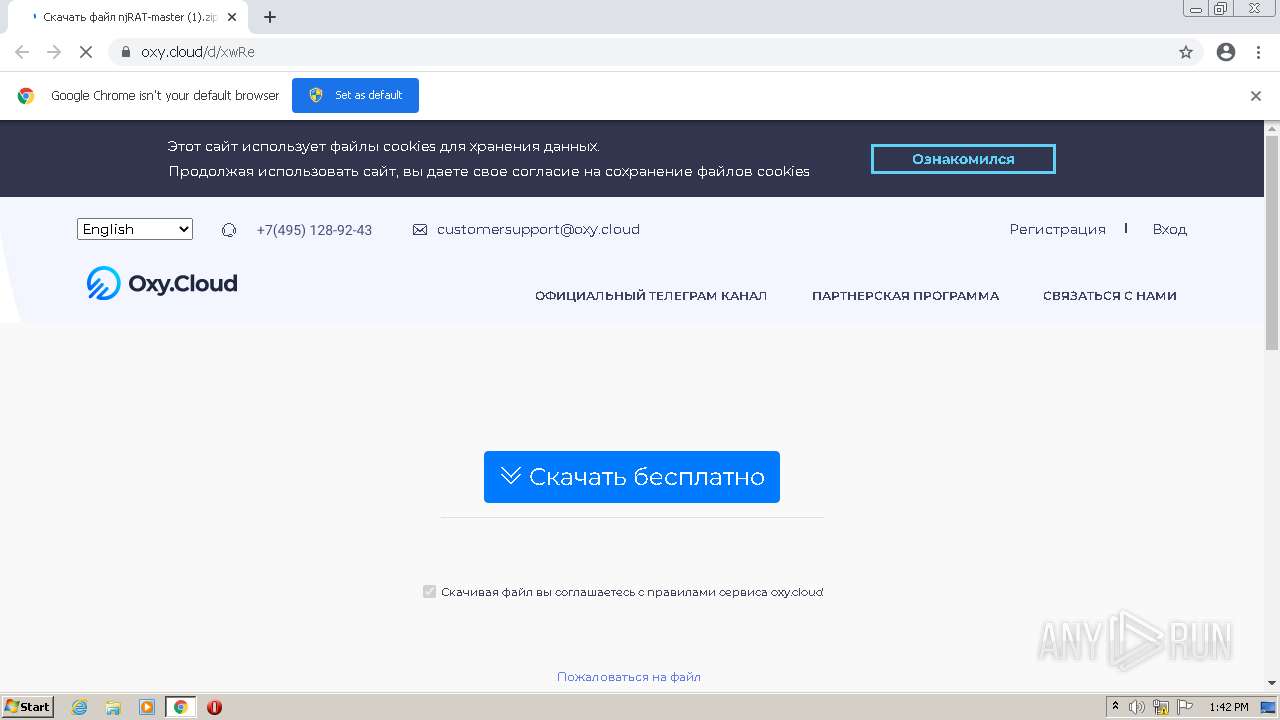Screen dimensions: 1280x720
Task: Open Internet Explorer from taskbar
Action: (79, 707)
